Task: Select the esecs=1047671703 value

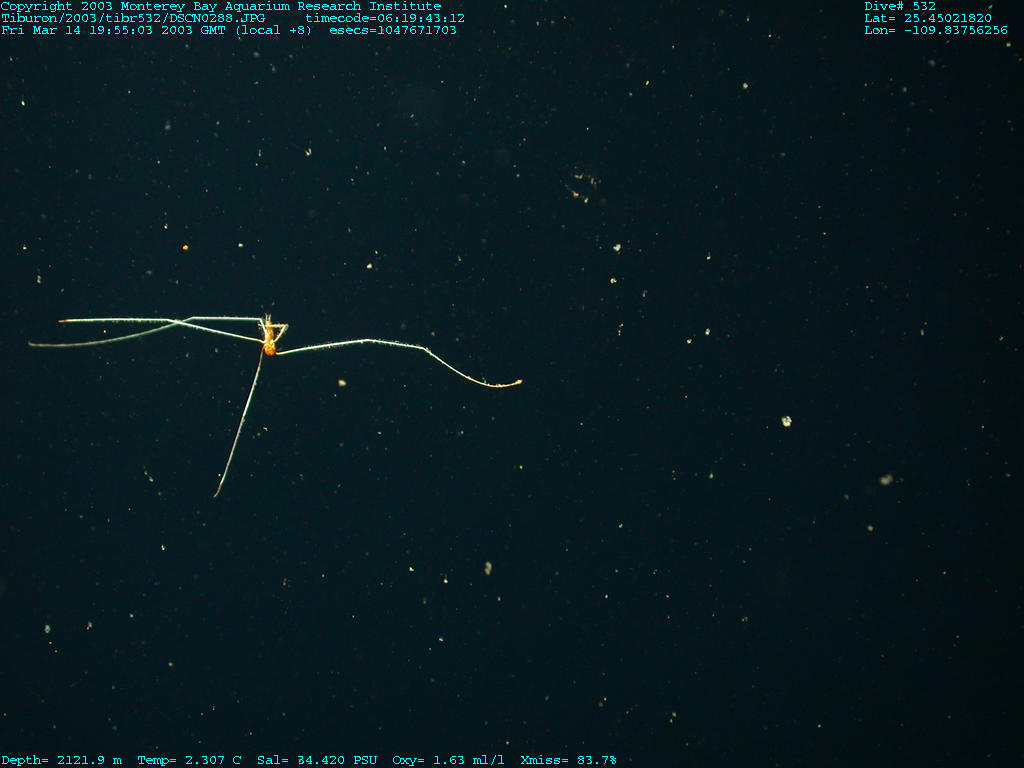Action: point(393,30)
